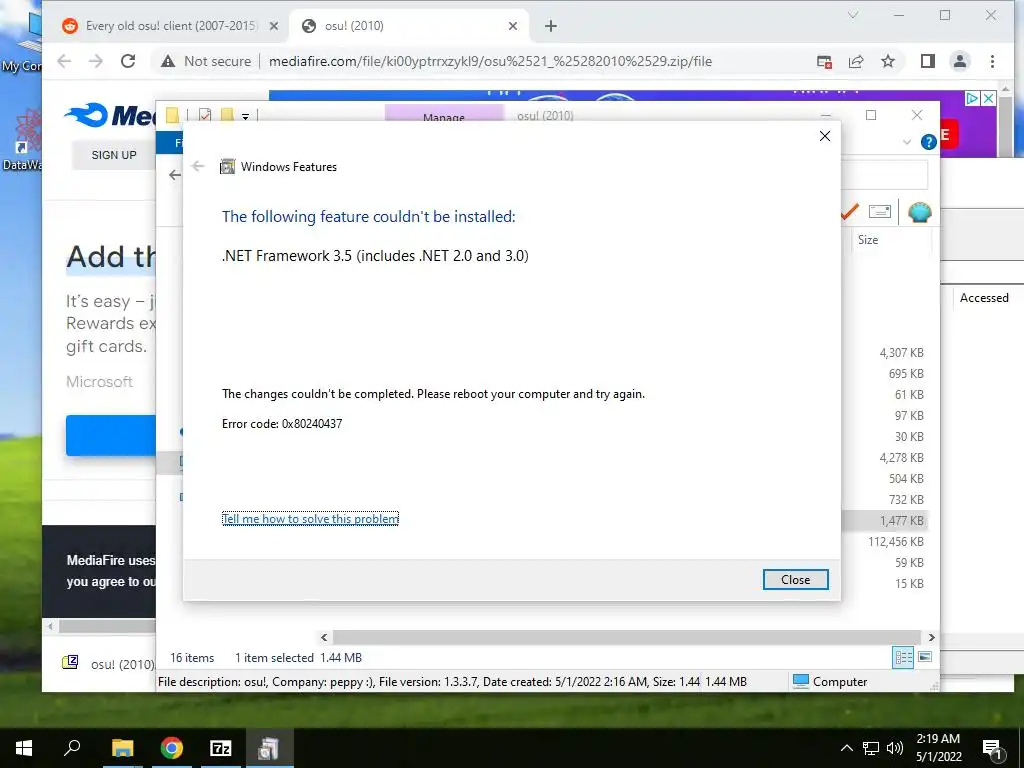
Task: Click the Accessed column header
Action: (984, 298)
